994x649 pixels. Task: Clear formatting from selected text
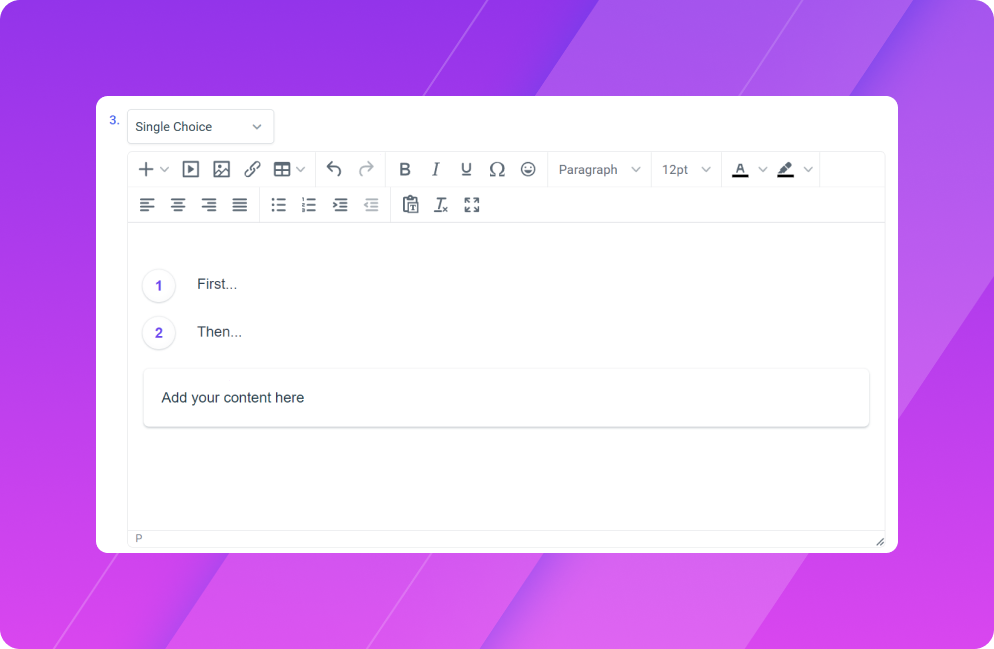click(441, 205)
